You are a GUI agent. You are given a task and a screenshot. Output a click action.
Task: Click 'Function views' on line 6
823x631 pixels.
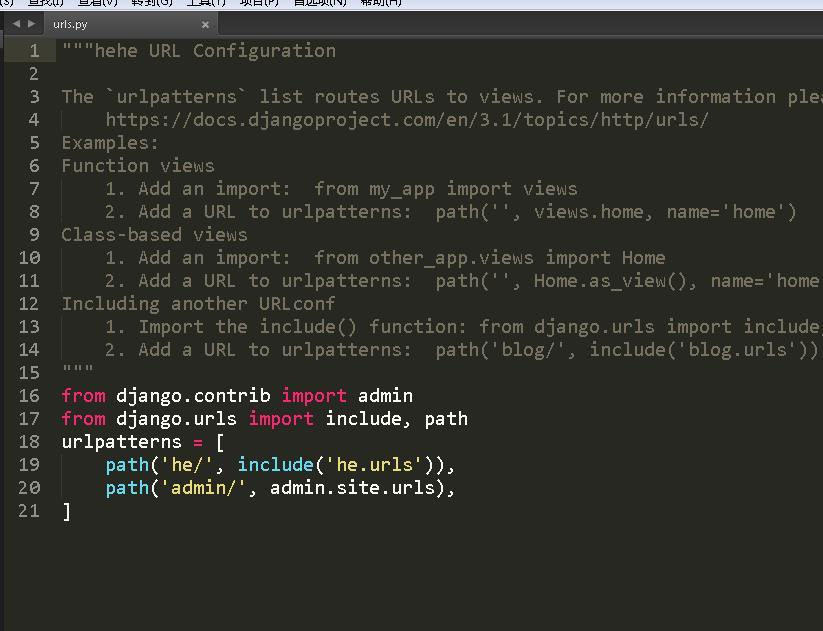pos(138,166)
